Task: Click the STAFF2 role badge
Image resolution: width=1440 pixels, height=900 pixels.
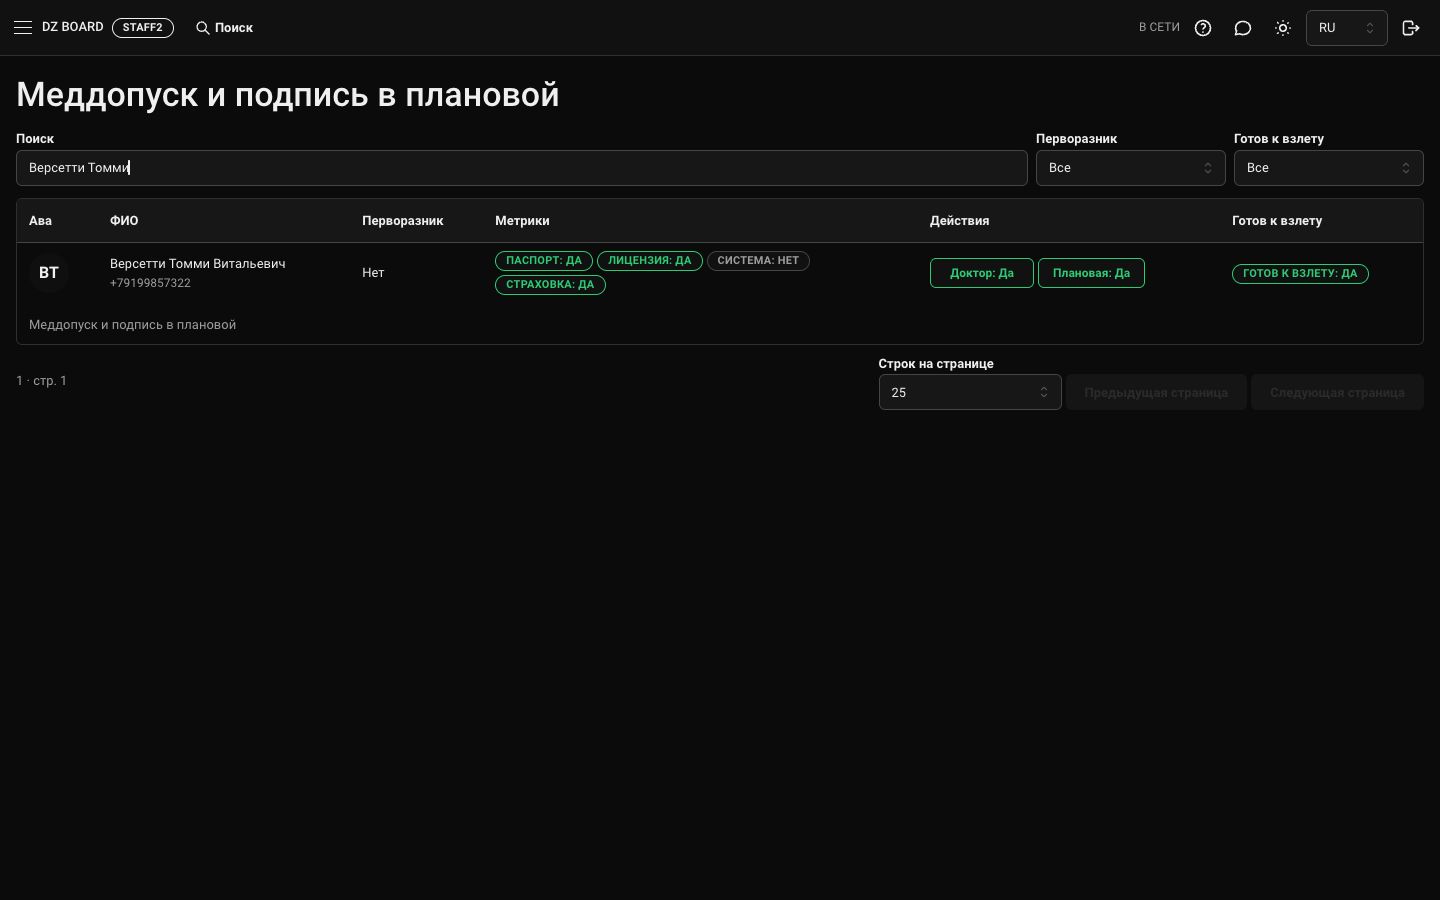Action: [x=143, y=28]
